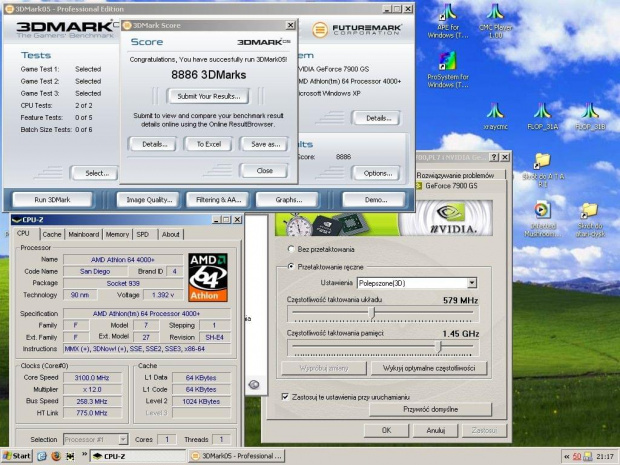
Task: Click the red 50 tray icon
Action: click(577, 456)
